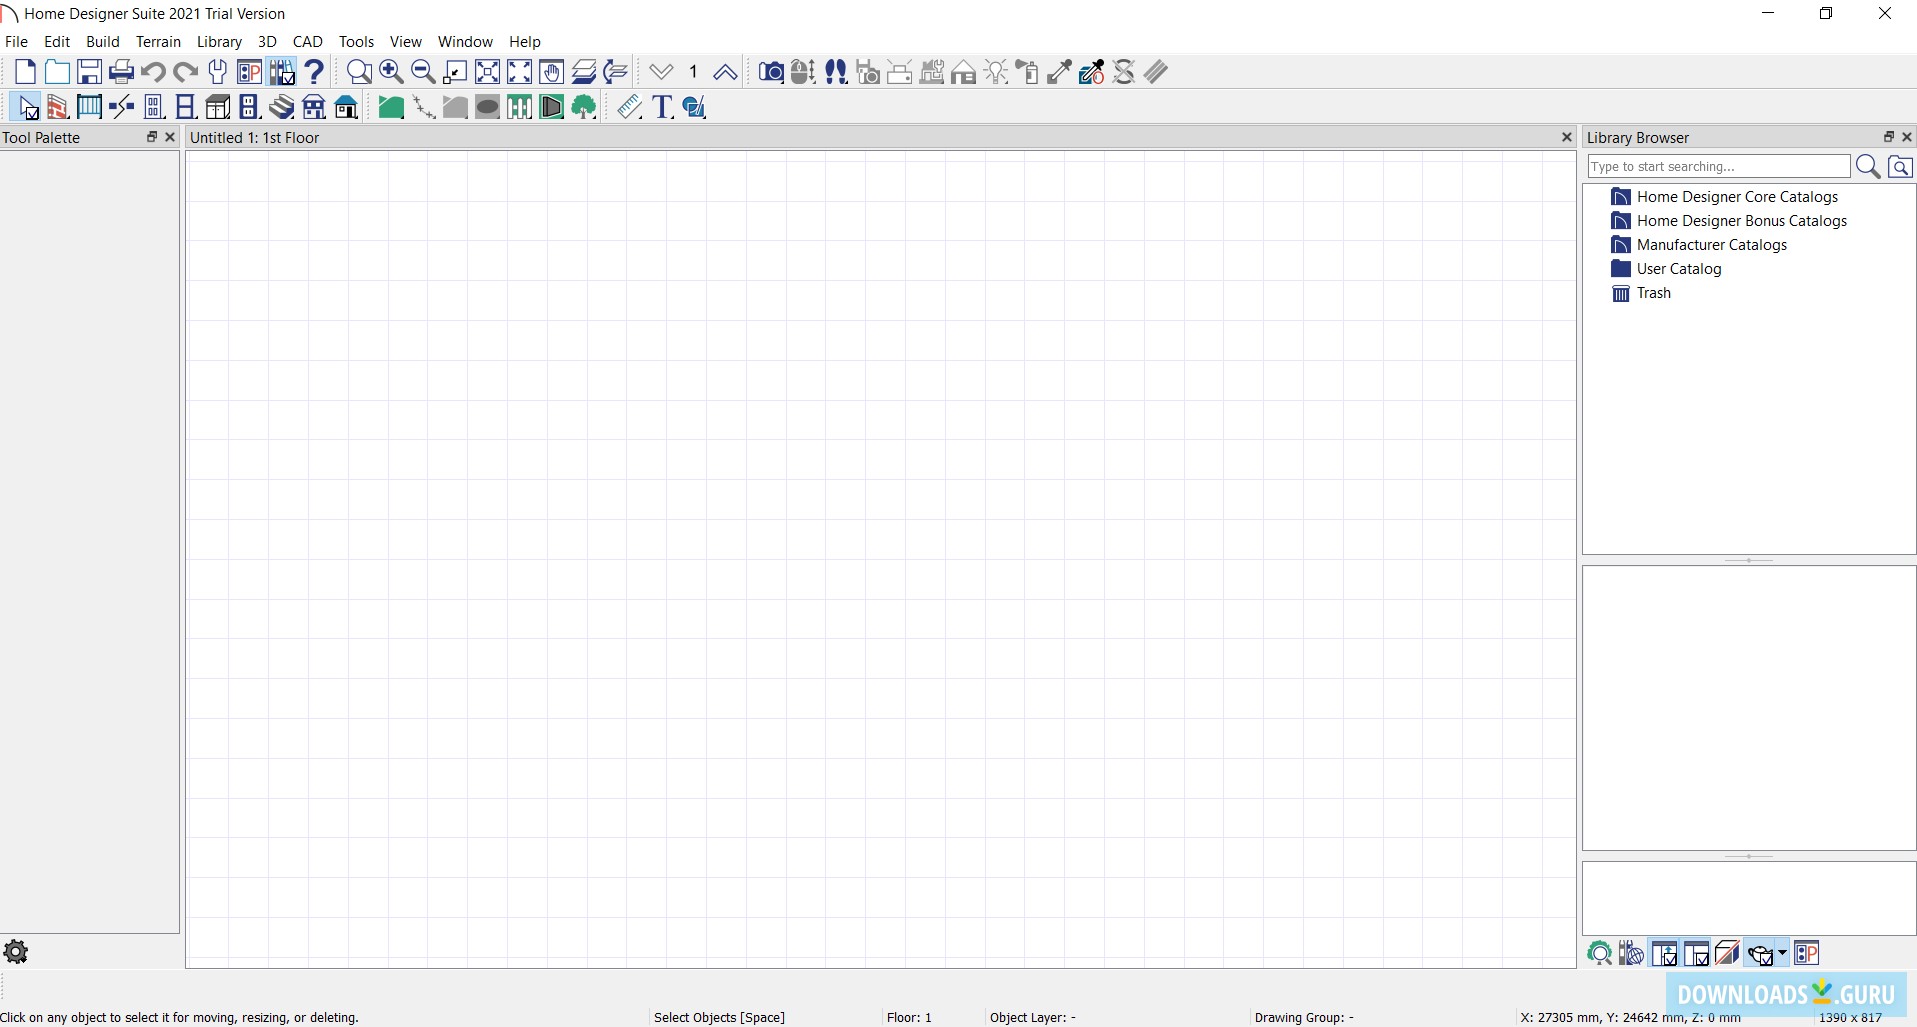This screenshot has height=1027, width=1917.
Task: Start a Walkthrough with the footprints tool
Action: click(x=836, y=71)
